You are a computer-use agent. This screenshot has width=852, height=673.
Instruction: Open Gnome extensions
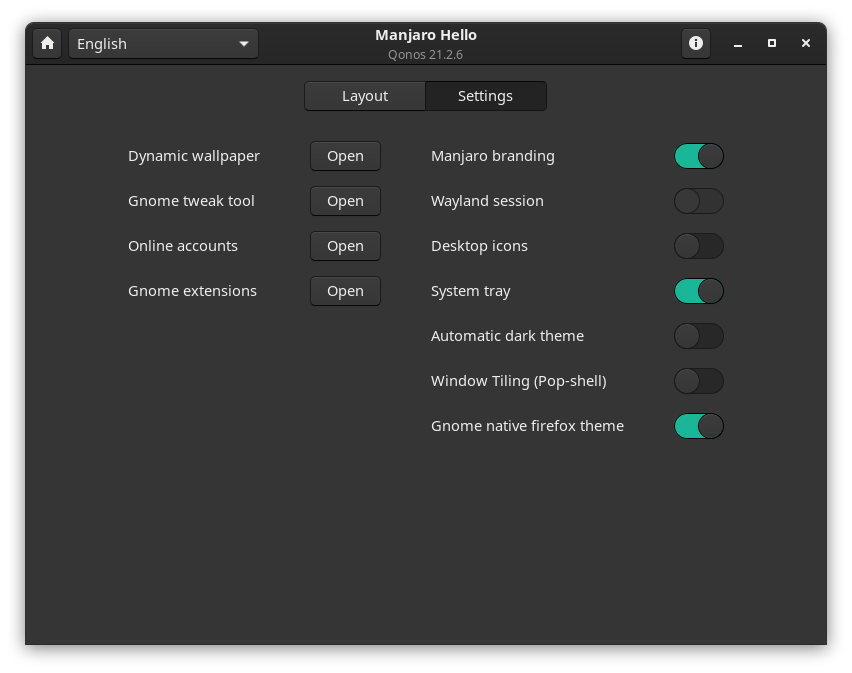tap(345, 291)
